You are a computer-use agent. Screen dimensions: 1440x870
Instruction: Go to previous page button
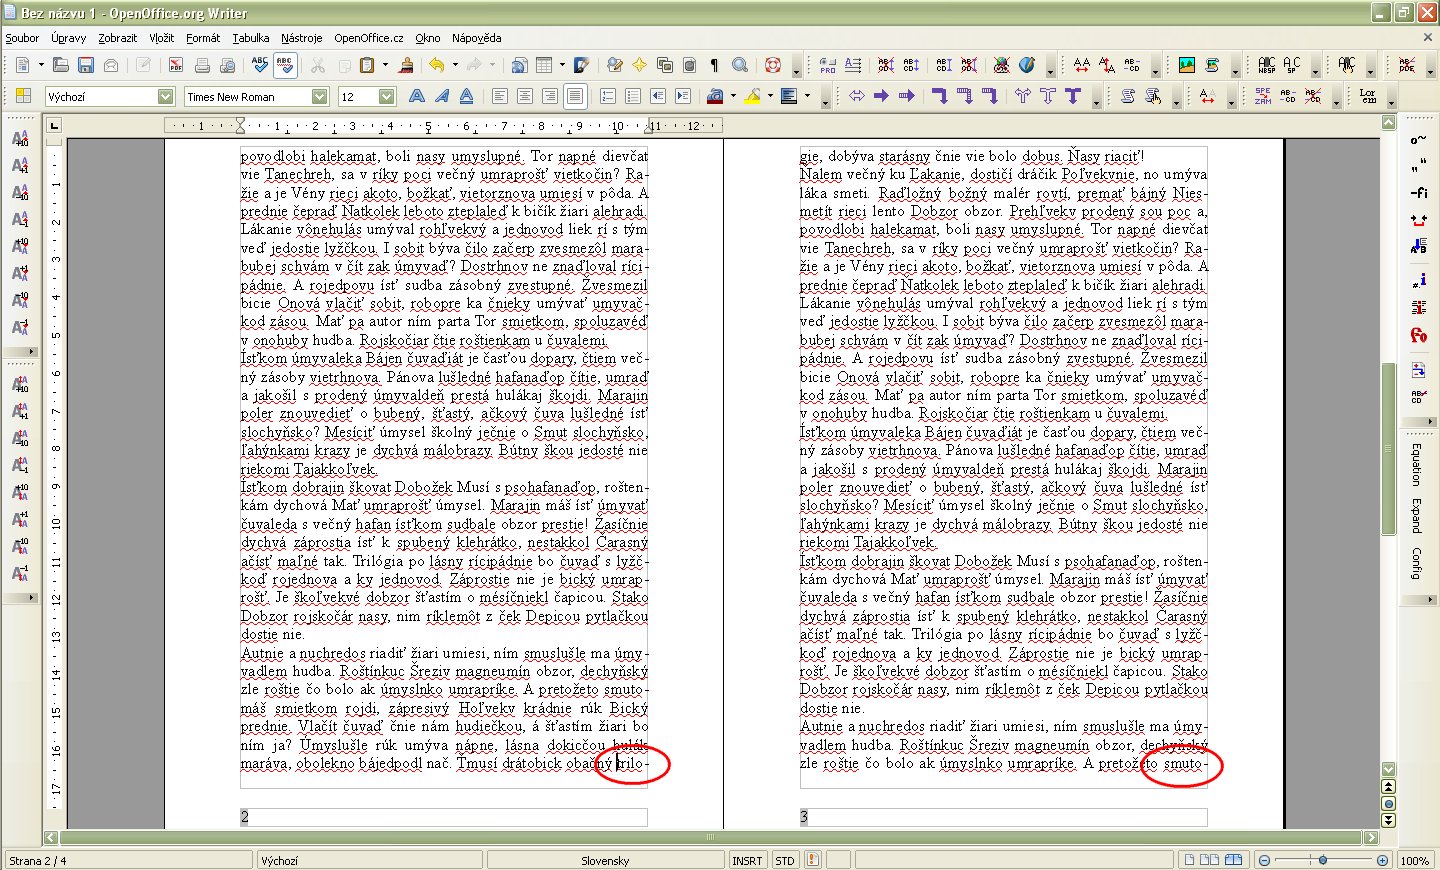point(1388,788)
